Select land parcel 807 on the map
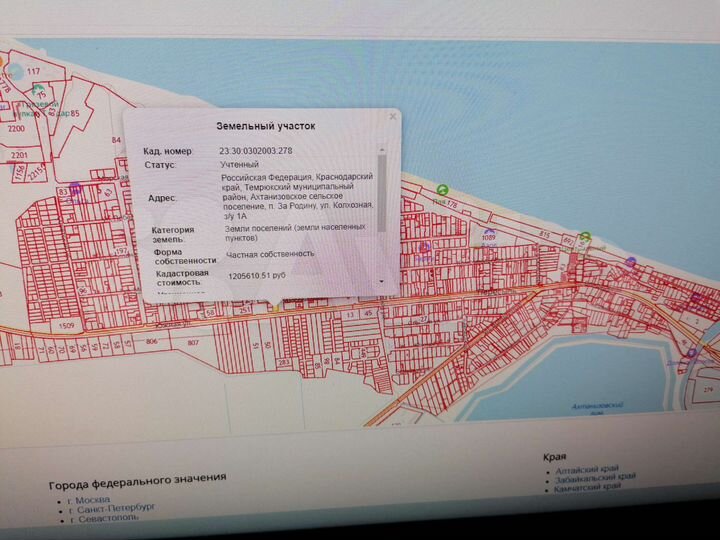Image resolution: width=720 pixels, height=540 pixels. coord(193,342)
